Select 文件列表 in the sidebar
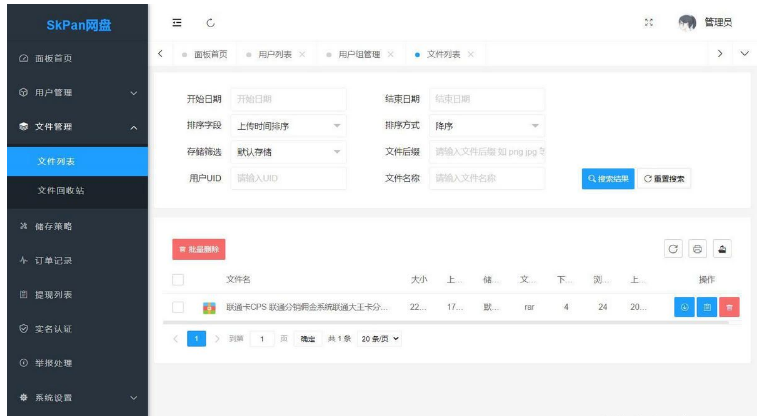This screenshot has height=416, width=775. tap(77, 161)
